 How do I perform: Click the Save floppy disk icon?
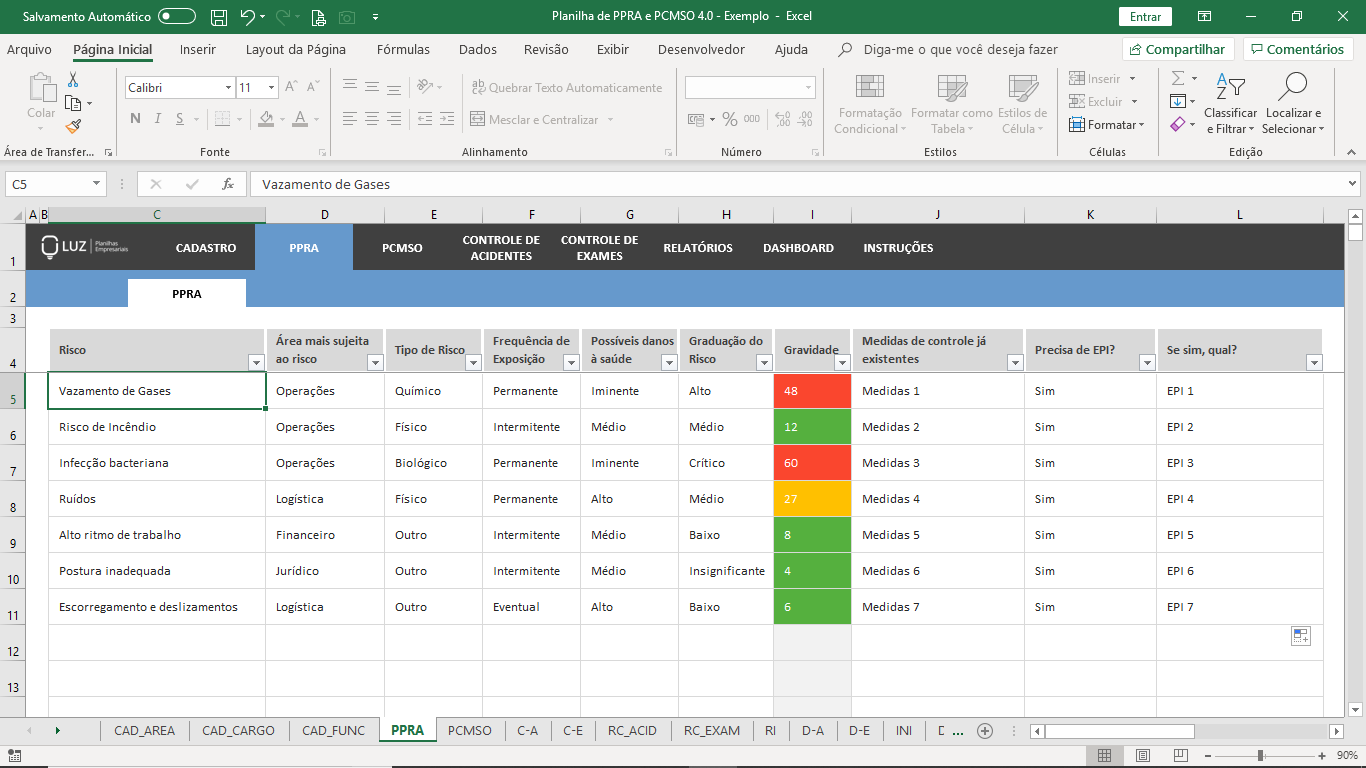click(x=218, y=17)
